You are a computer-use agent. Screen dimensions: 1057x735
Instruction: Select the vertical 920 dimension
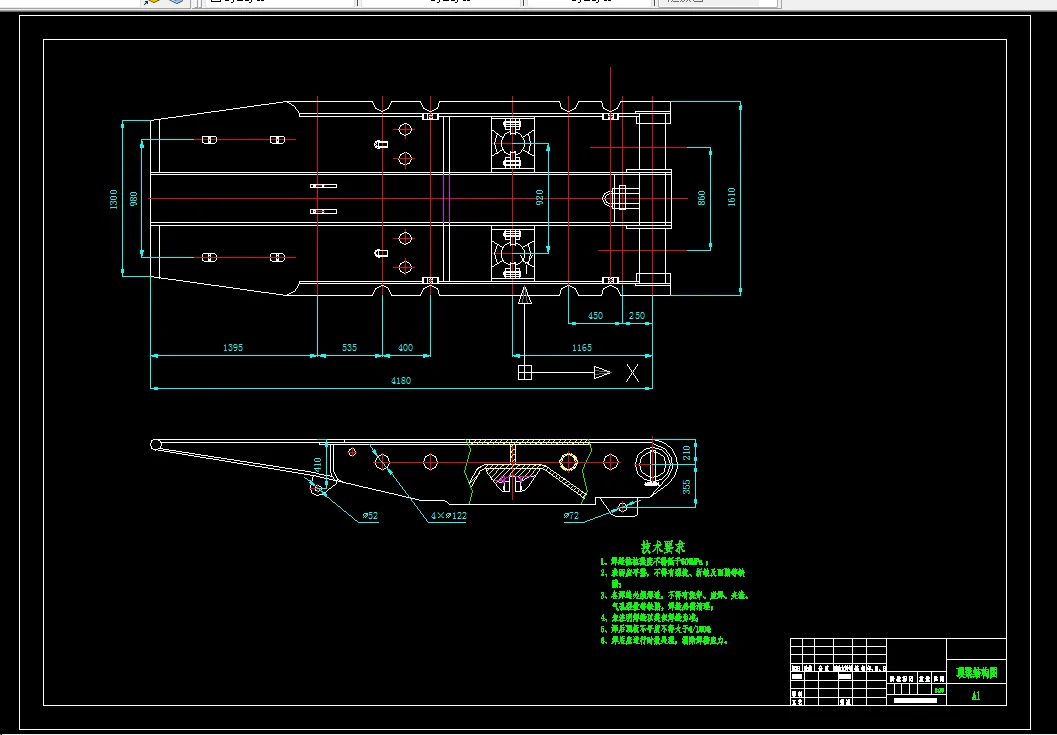coord(539,198)
